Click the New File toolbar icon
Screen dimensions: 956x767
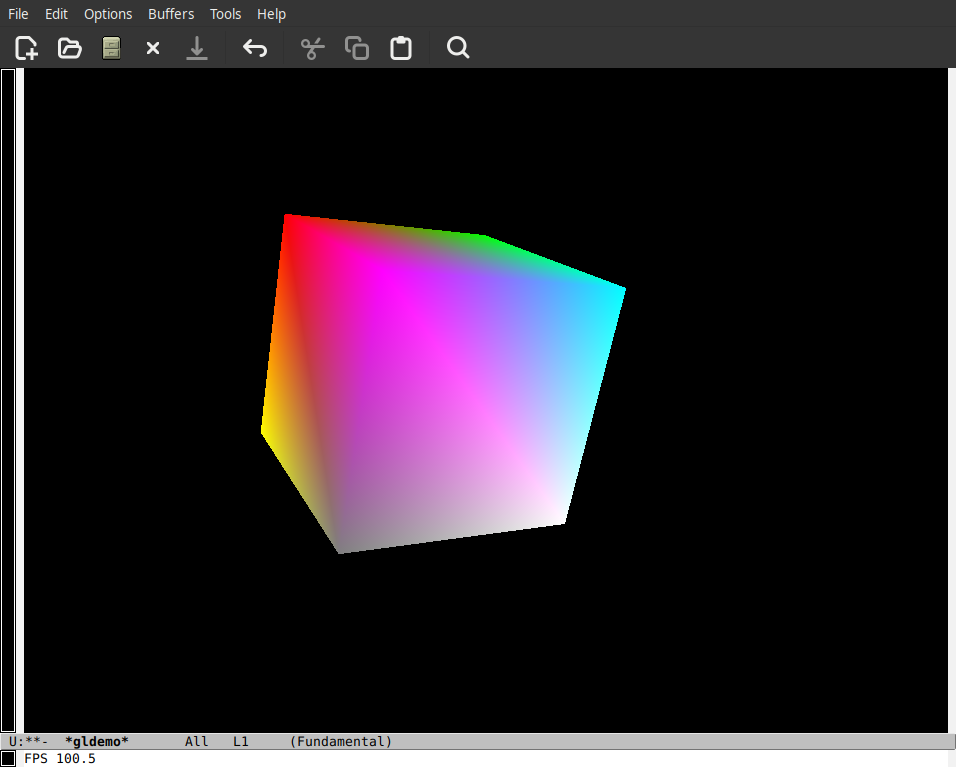point(27,48)
